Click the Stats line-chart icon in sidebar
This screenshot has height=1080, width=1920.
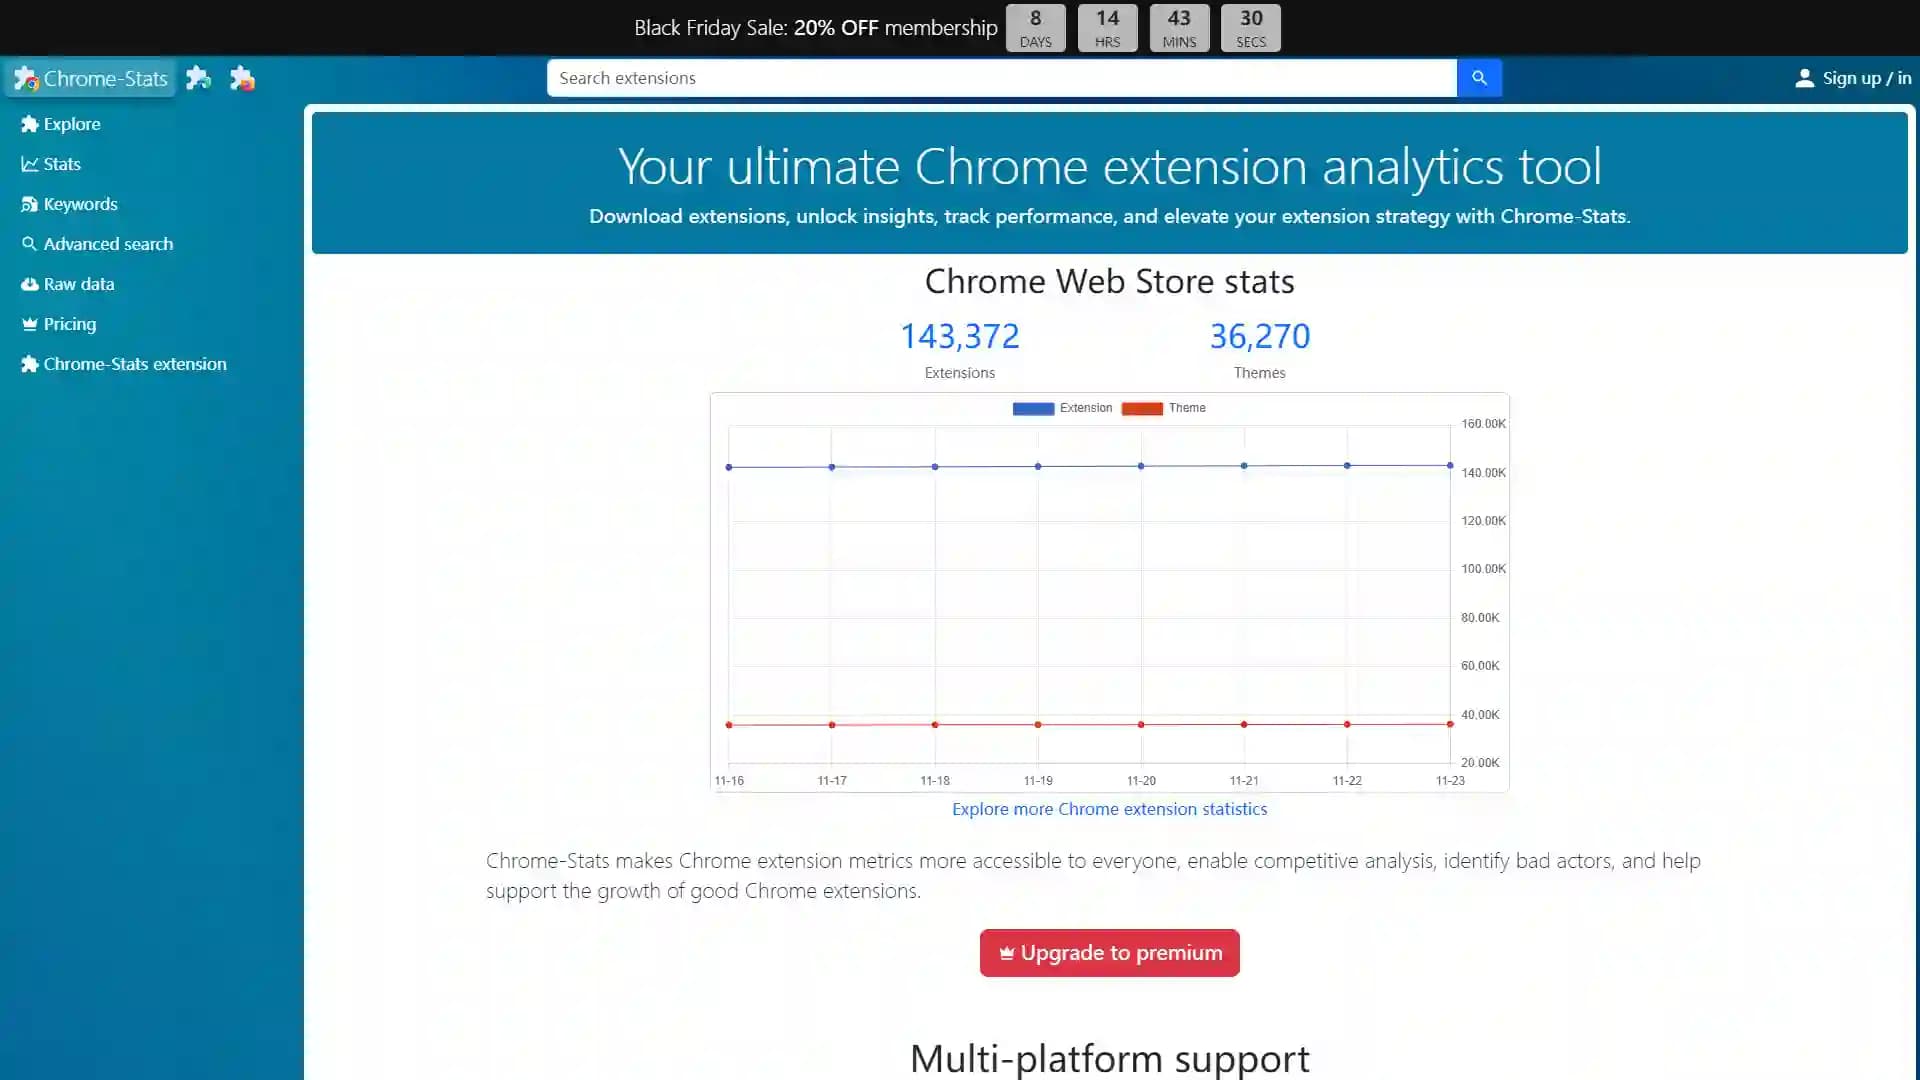(30, 164)
